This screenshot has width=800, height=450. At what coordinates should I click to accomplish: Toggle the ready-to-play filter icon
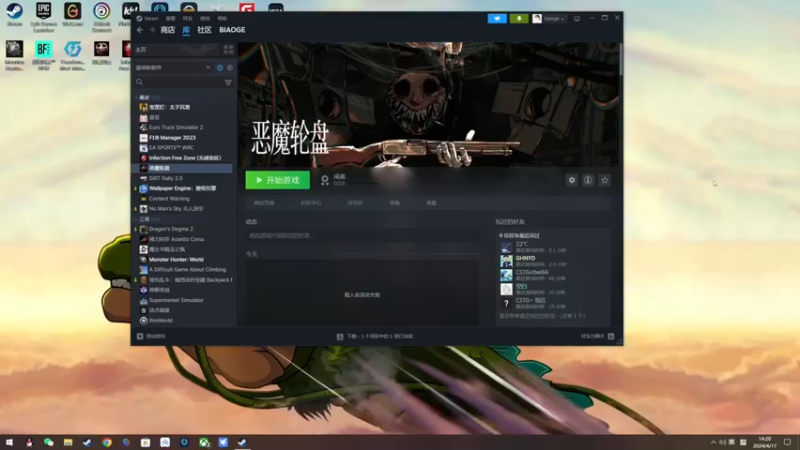[x=230, y=67]
